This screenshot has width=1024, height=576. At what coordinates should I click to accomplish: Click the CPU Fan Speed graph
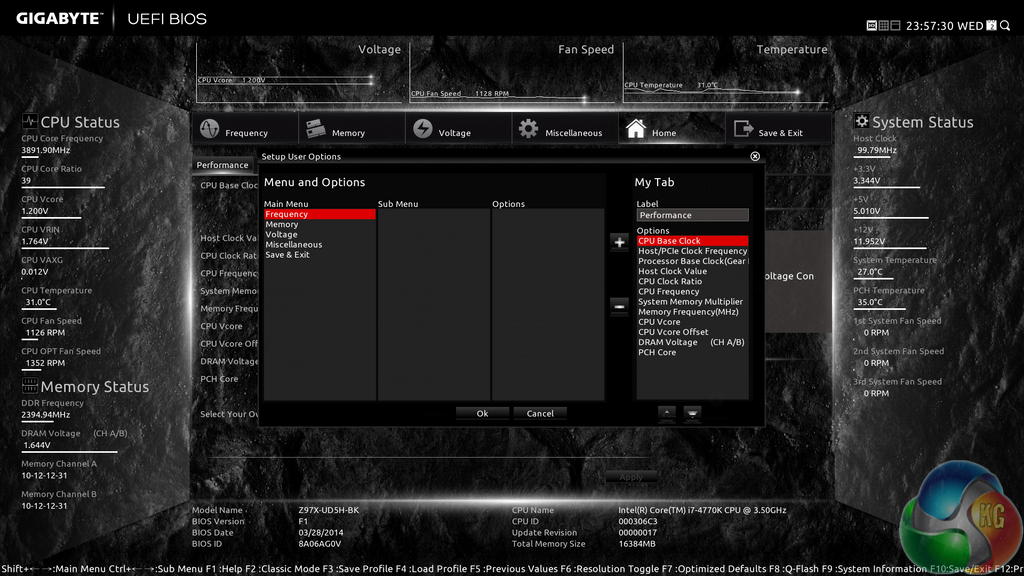(x=513, y=73)
